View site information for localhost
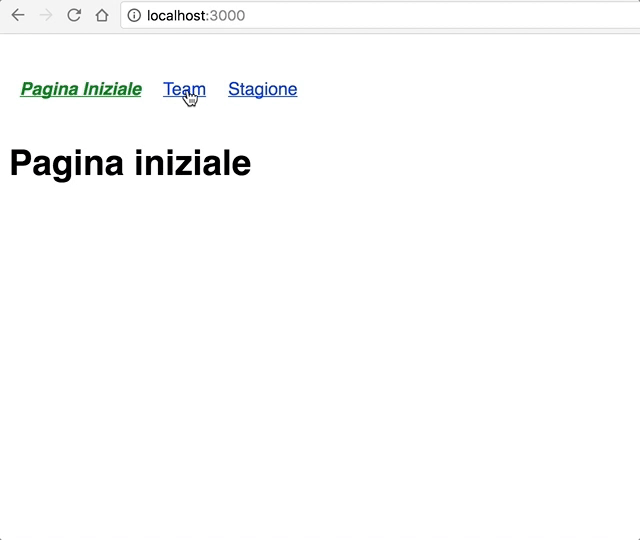640x540 pixels. click(134, 15)
